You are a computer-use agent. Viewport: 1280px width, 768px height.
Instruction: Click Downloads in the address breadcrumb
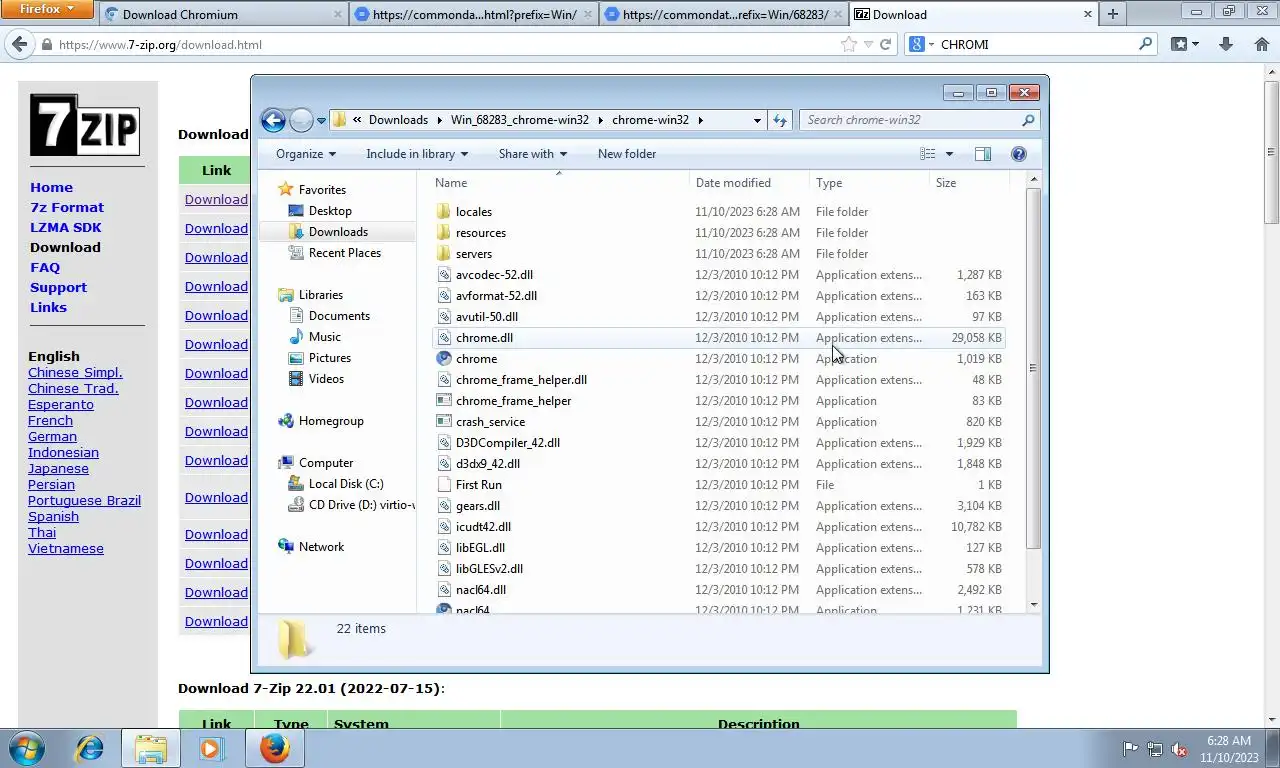point(398,120)
